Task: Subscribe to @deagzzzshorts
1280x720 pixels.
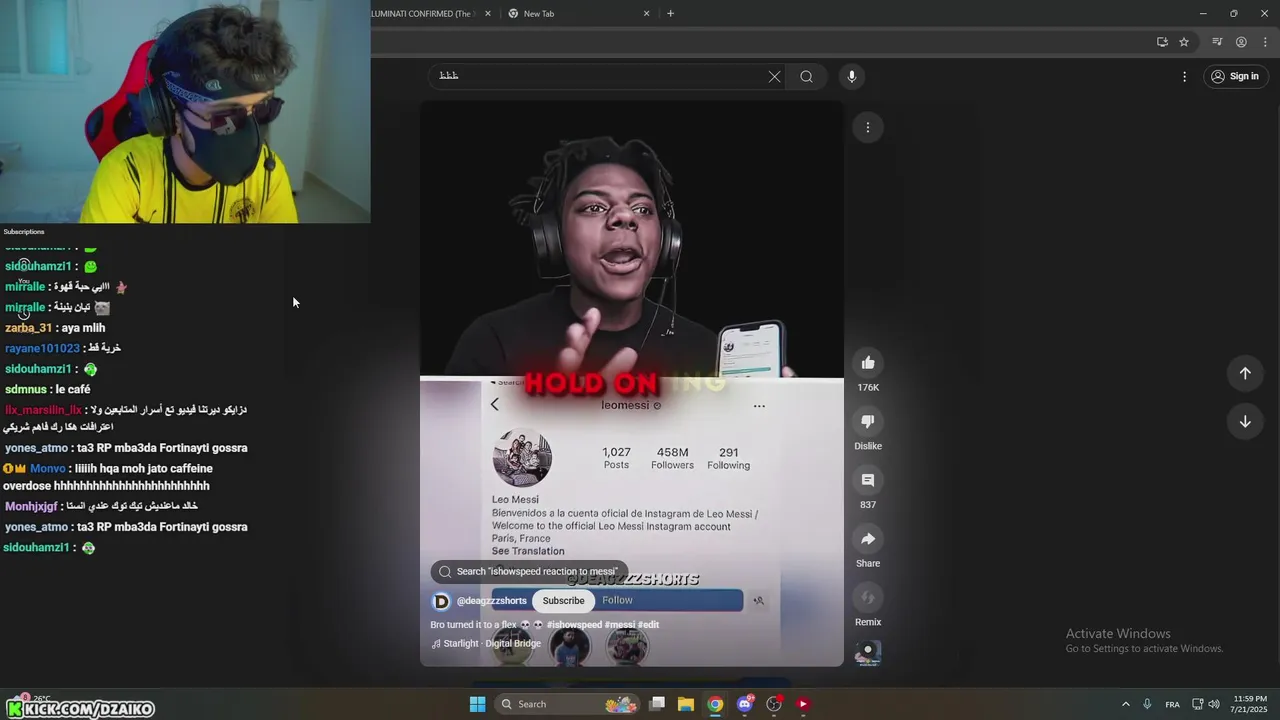Action: tap(563, 600)
